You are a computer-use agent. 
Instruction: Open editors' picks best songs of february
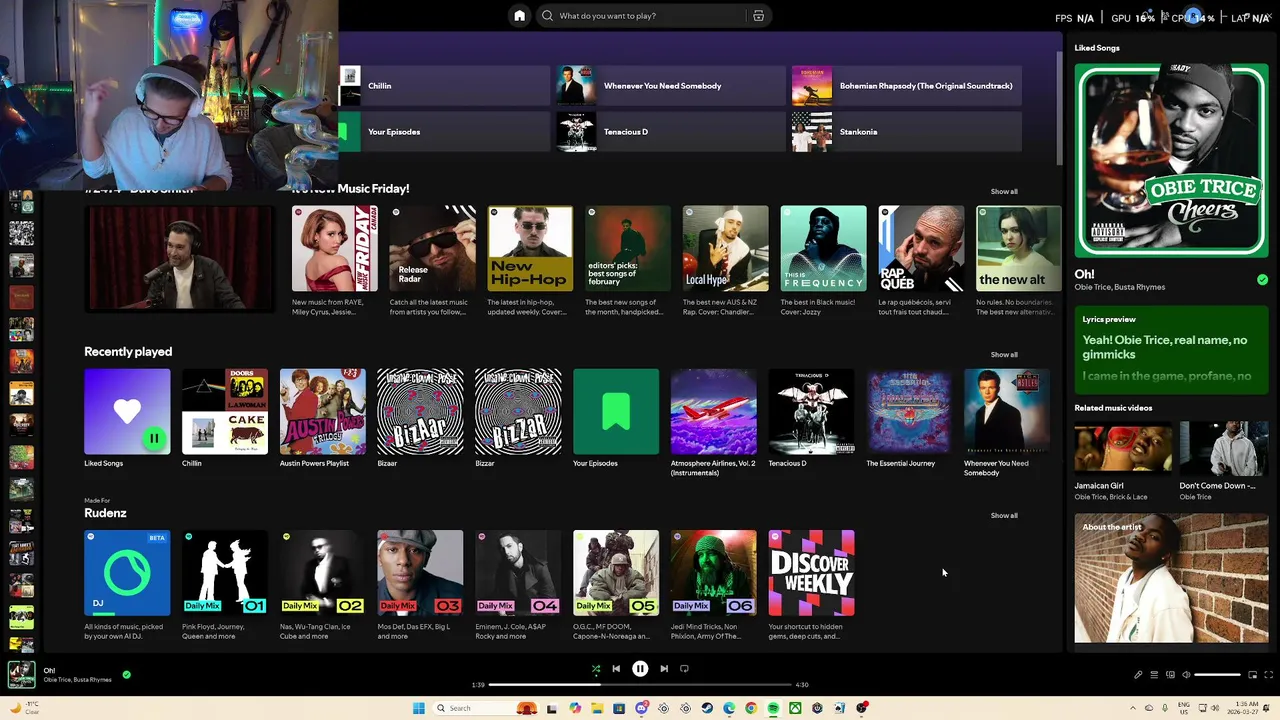[628, 249]
